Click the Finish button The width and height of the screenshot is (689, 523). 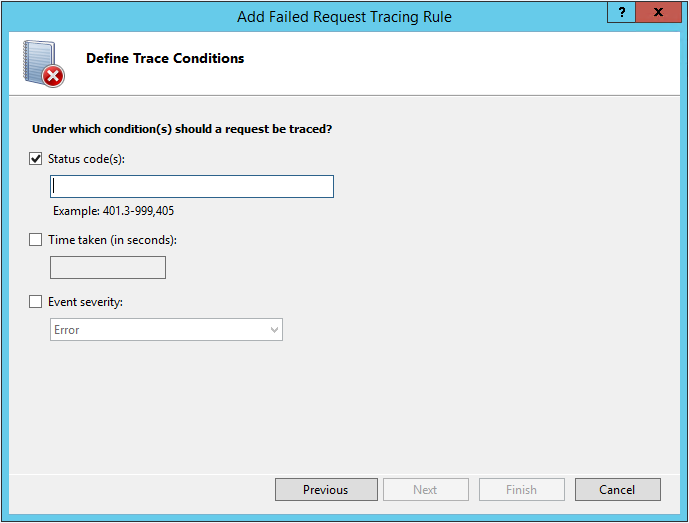[522, 489]
